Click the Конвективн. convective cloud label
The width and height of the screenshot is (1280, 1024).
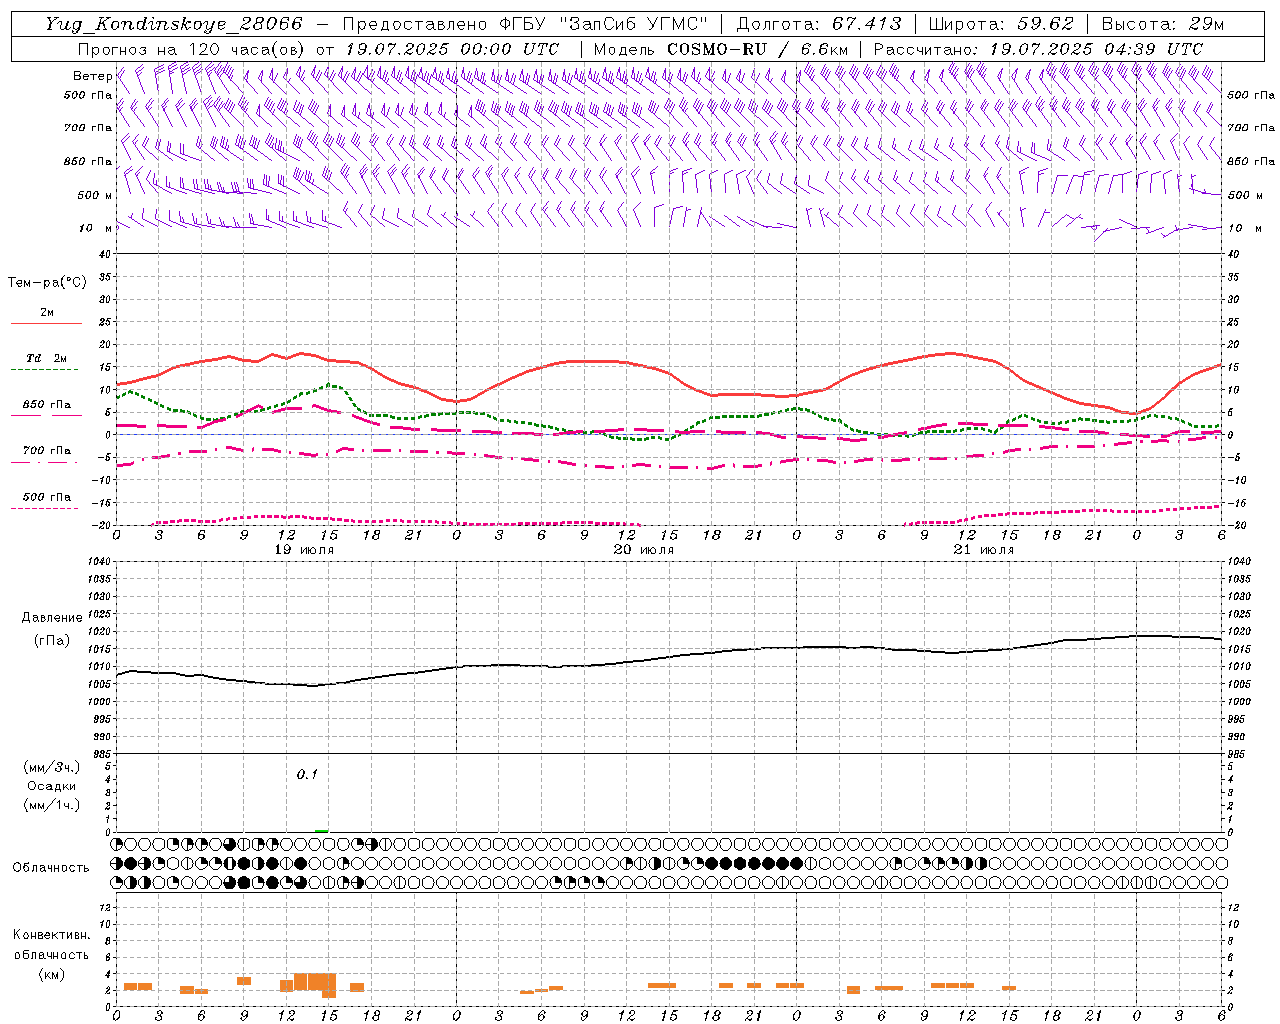coord(52,935)
